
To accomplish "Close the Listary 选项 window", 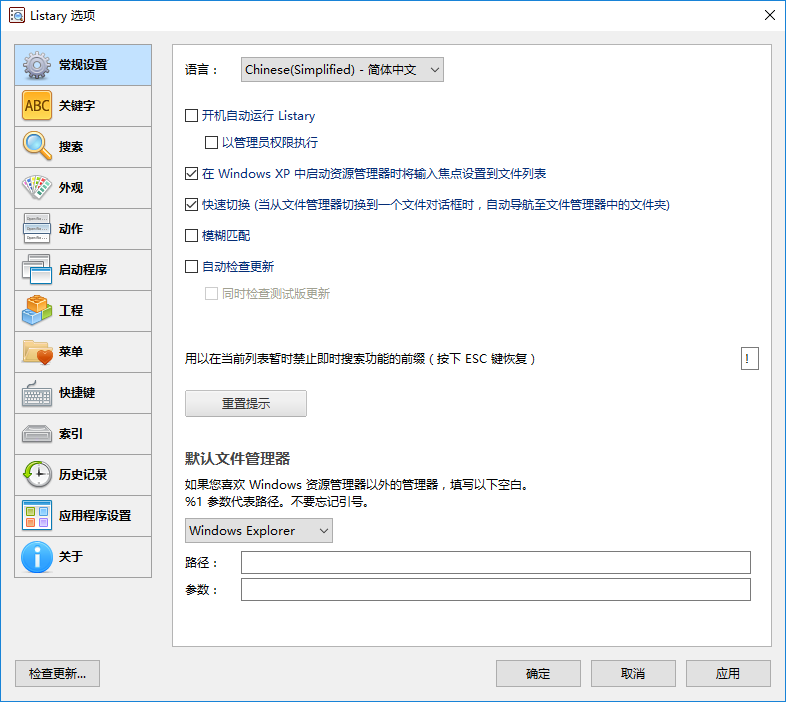I will tap(770, 16).
